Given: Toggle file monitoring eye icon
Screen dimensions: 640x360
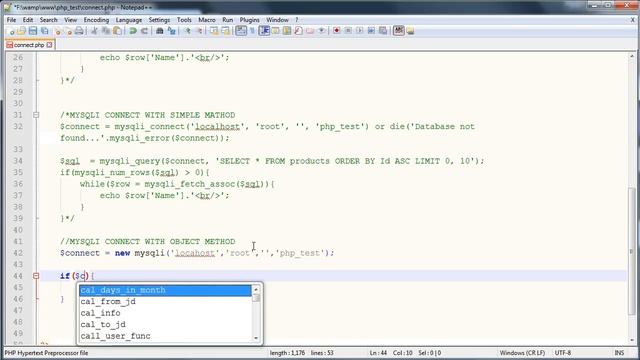Looking at the screenshot, I should [321, 31].
